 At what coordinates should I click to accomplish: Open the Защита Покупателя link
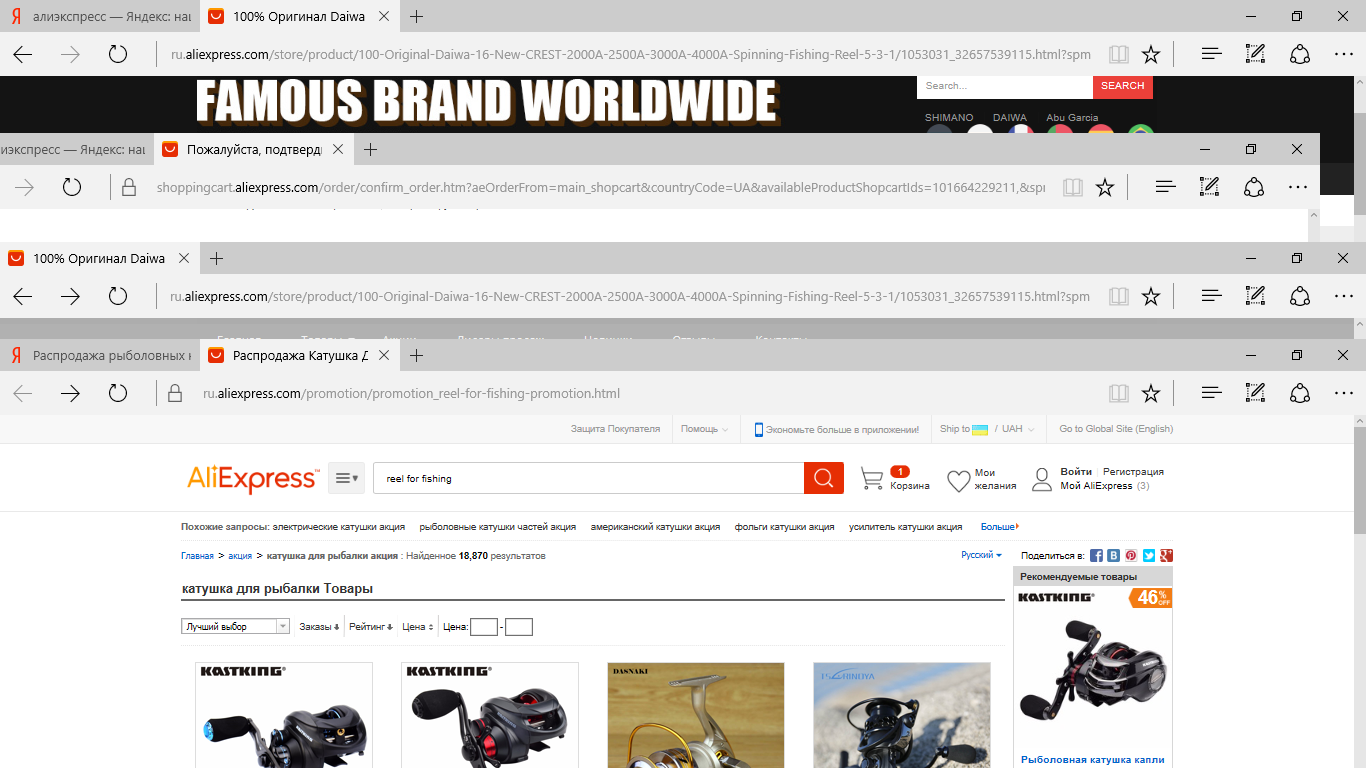(615, 429)
